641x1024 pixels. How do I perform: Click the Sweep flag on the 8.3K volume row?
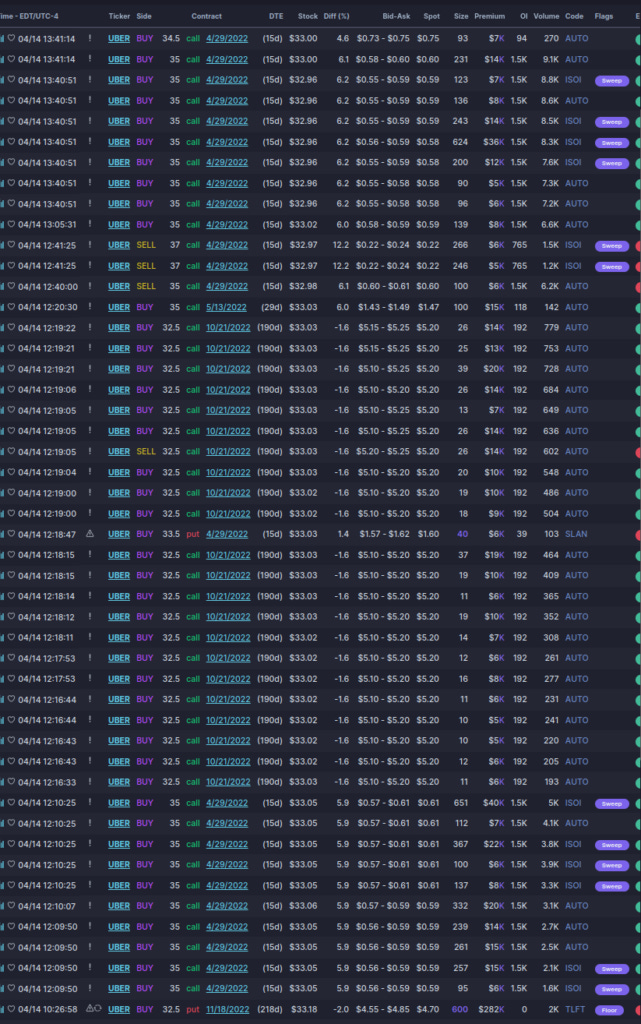[612, 143]
